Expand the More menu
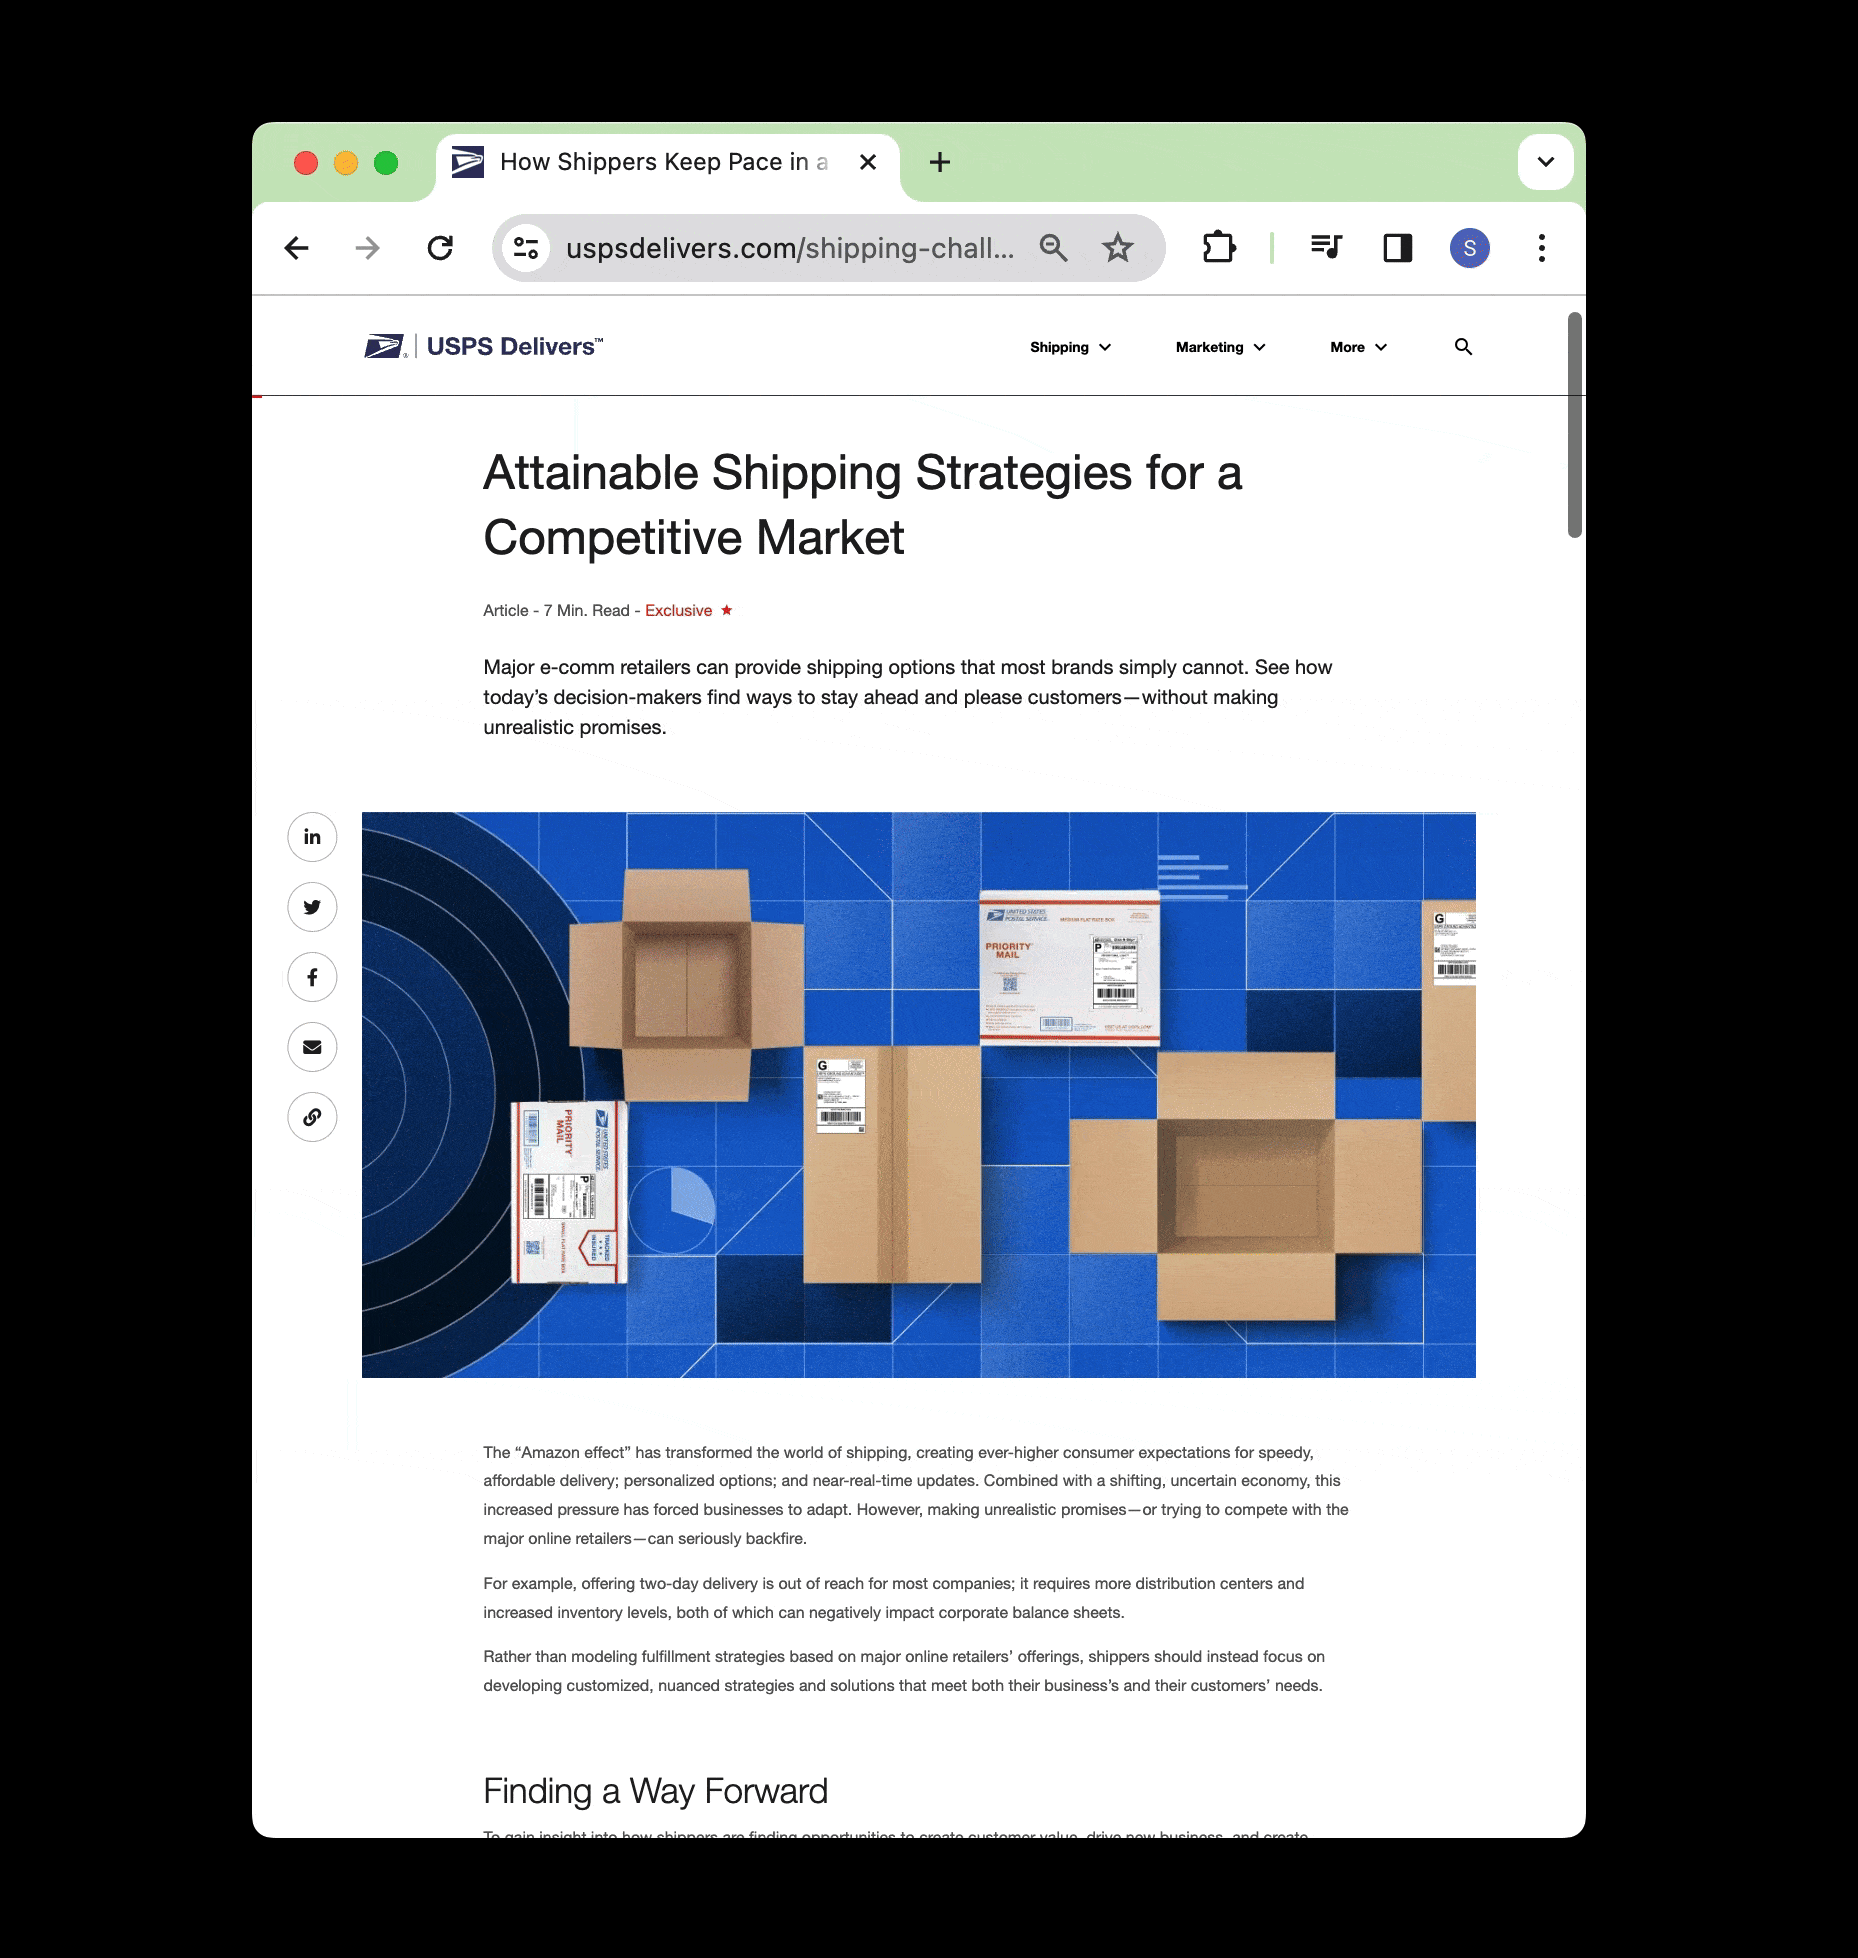Viewport: 1858px width, 1958px height. (x=1358, y=347)
